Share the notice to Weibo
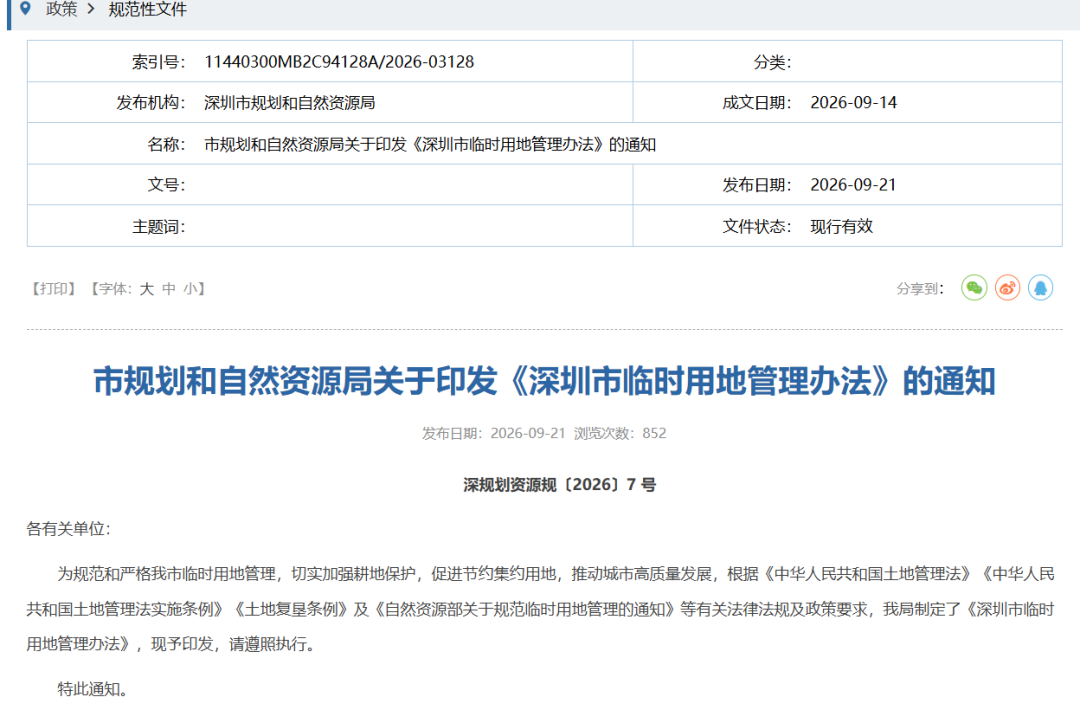The width and height of the screenshot is (1080, 710). (x=1007, y=288)
